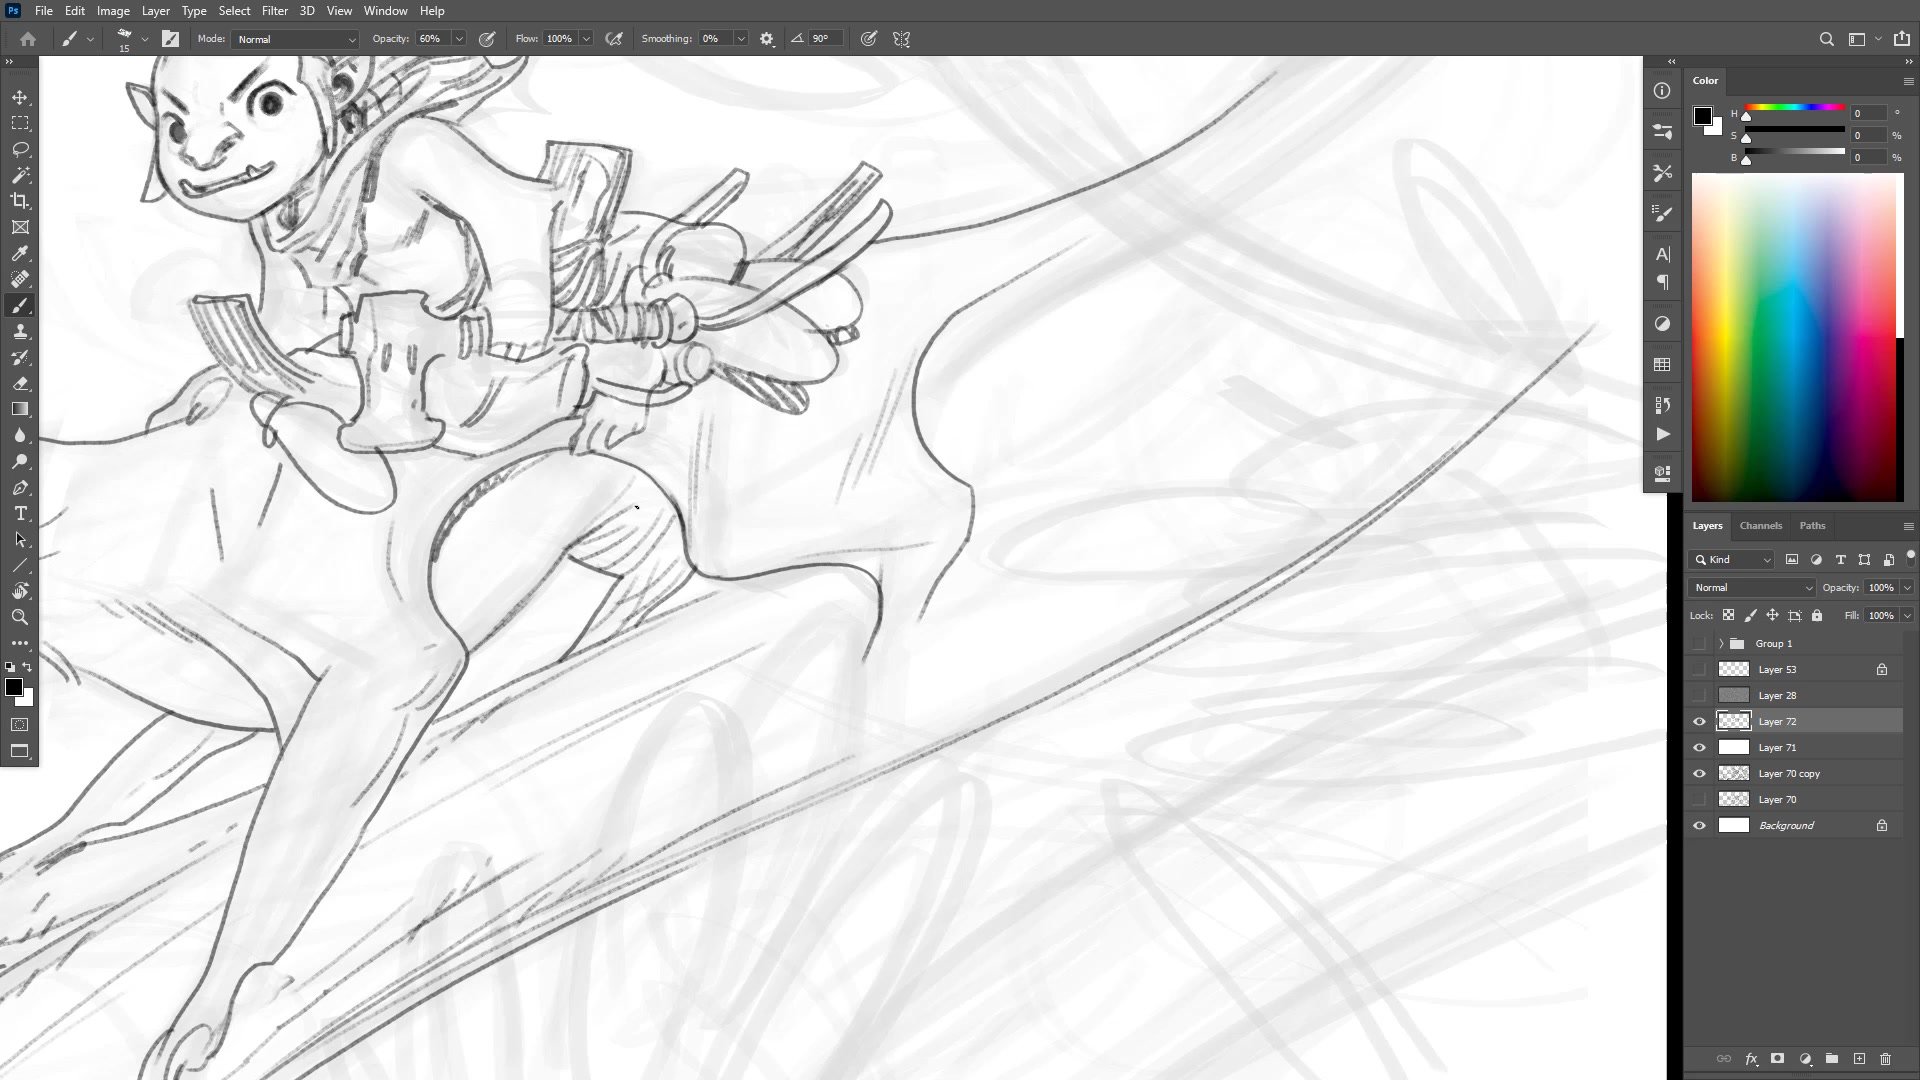Select the Crop tool

pos(20,201)
